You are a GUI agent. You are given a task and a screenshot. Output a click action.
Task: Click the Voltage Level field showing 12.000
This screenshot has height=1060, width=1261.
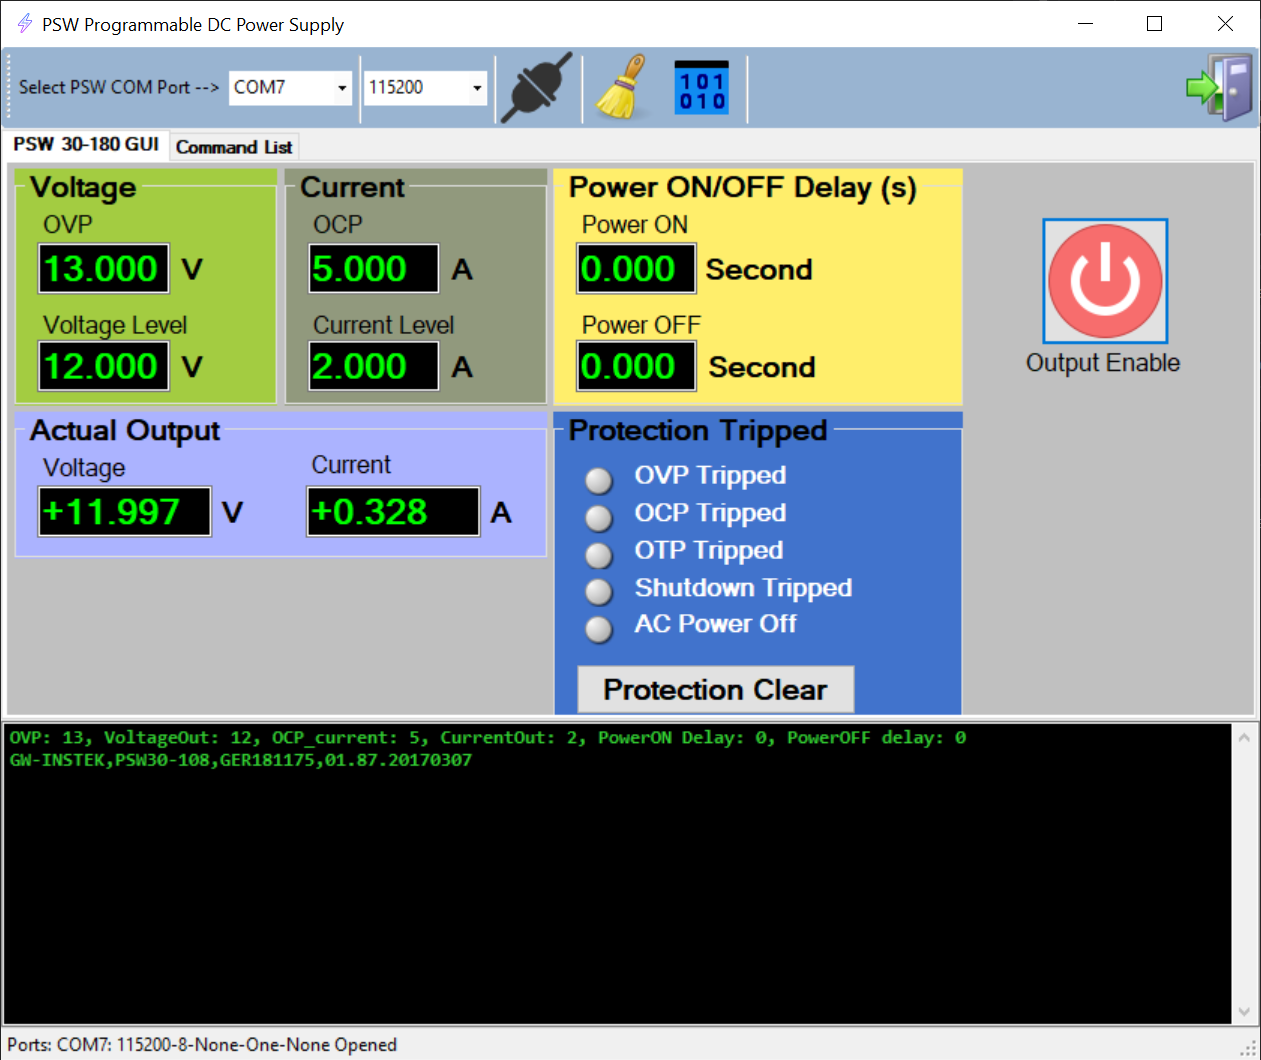tap(103, 366)
